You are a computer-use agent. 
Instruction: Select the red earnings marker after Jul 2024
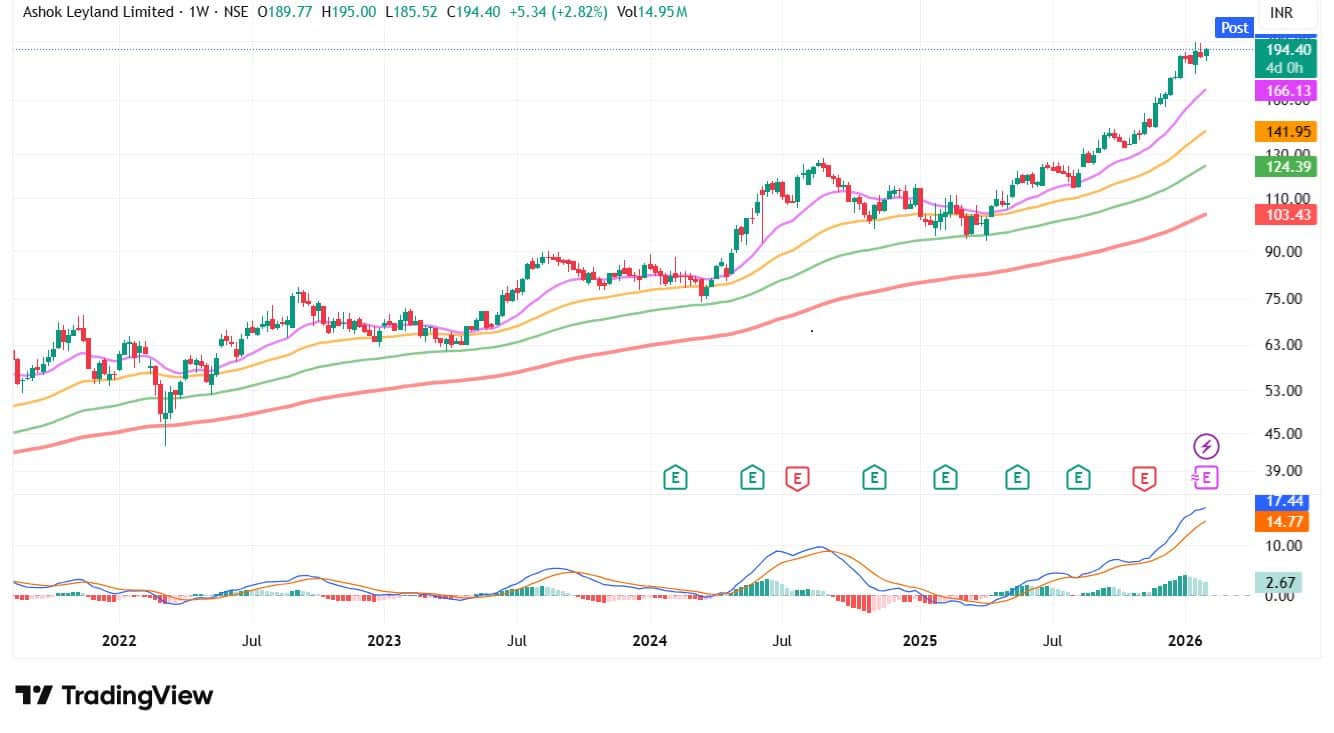click(x=797, y=478)
